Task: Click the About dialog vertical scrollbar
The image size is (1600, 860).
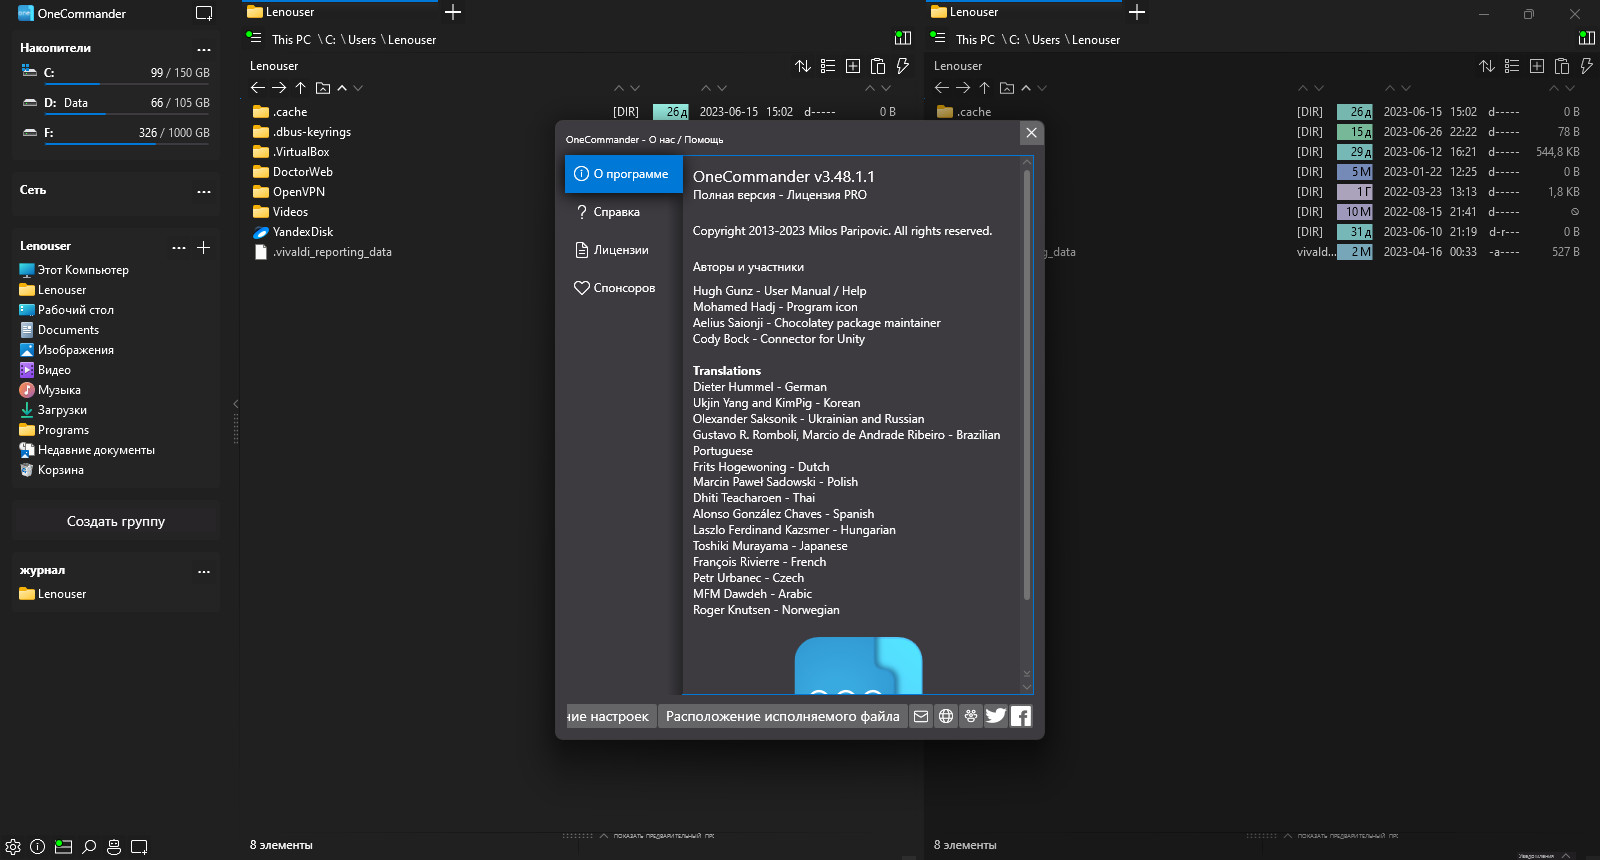Action: point(1026,385)
